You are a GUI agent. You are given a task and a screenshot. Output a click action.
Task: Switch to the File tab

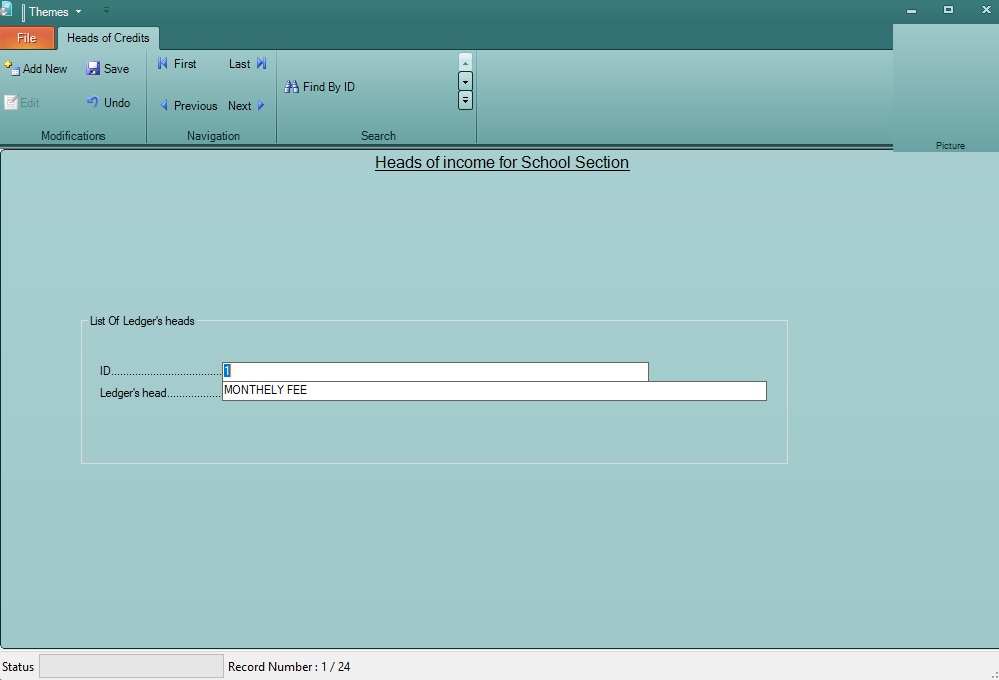[27, 37]
